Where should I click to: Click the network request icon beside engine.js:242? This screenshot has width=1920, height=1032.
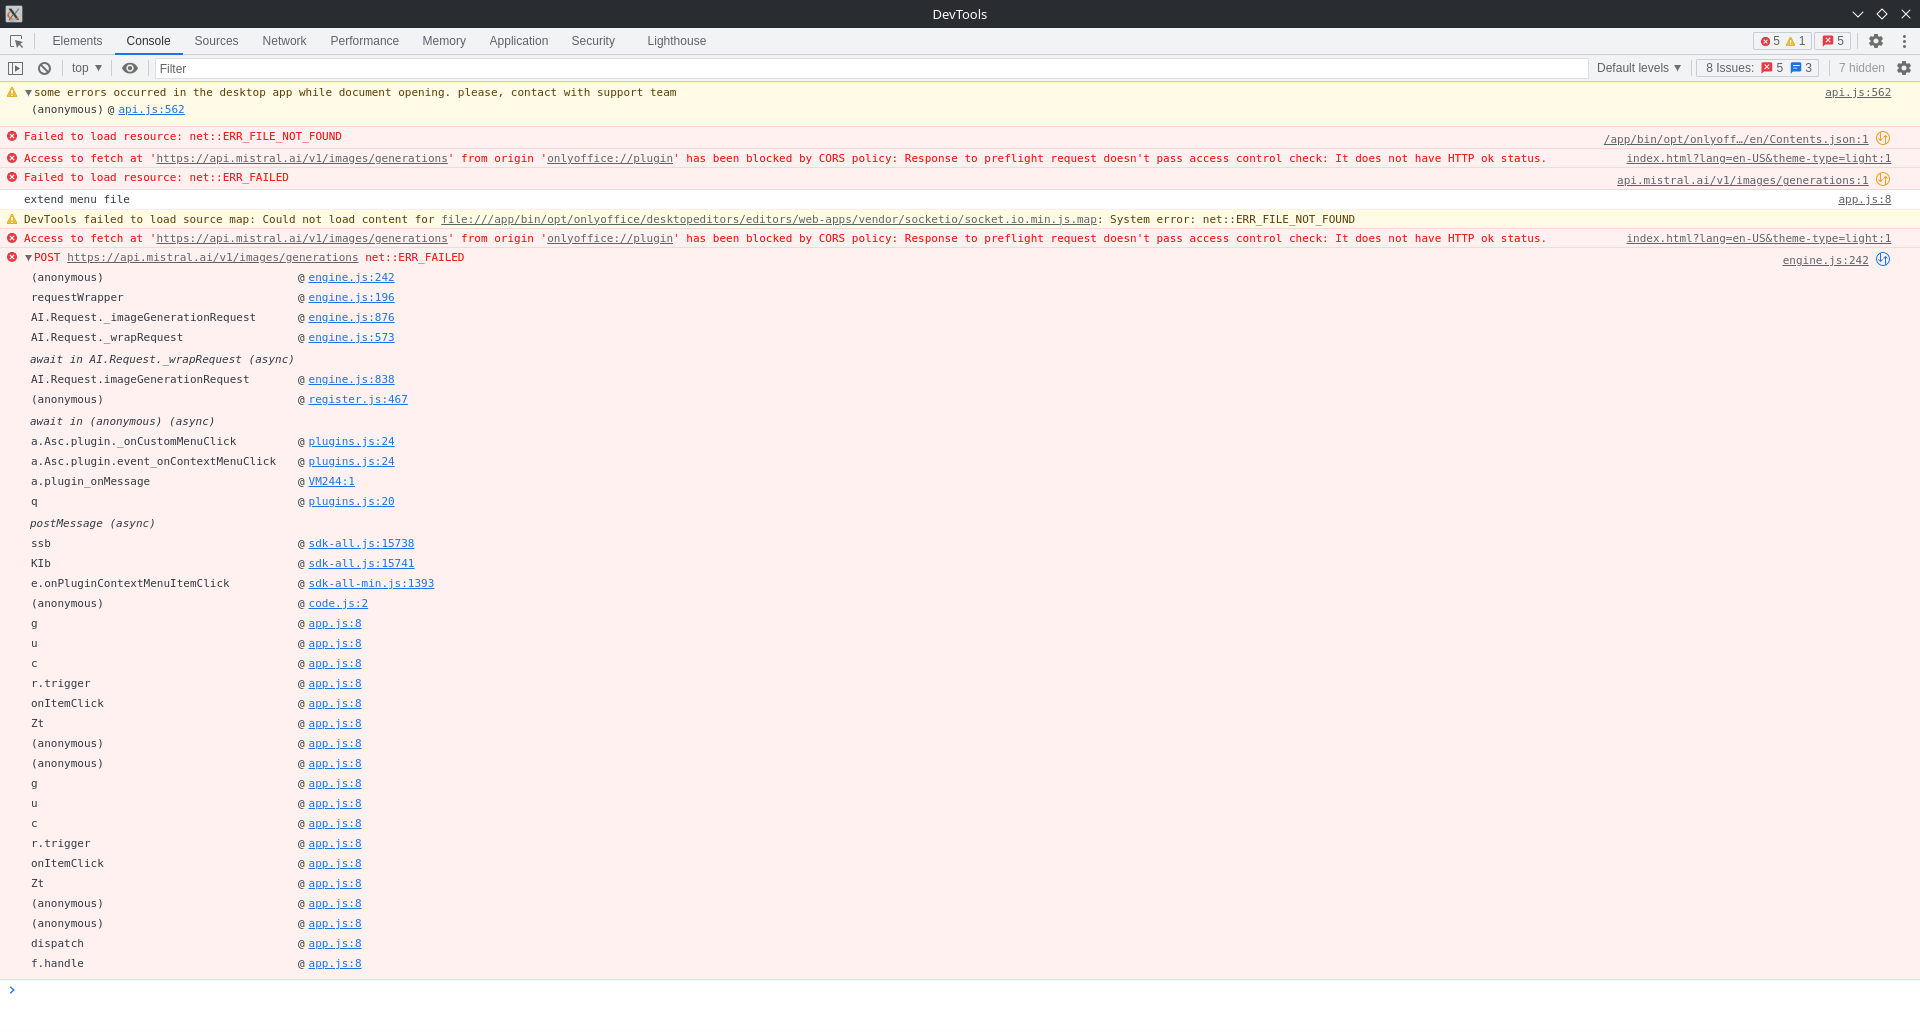1883,259
